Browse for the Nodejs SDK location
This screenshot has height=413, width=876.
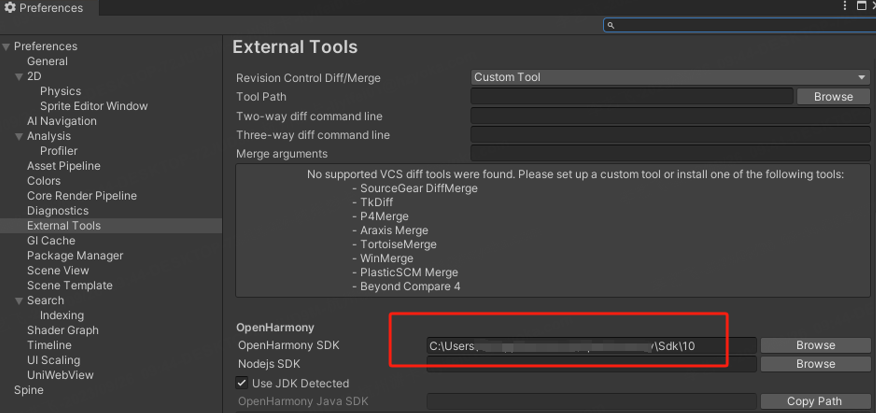815,364
